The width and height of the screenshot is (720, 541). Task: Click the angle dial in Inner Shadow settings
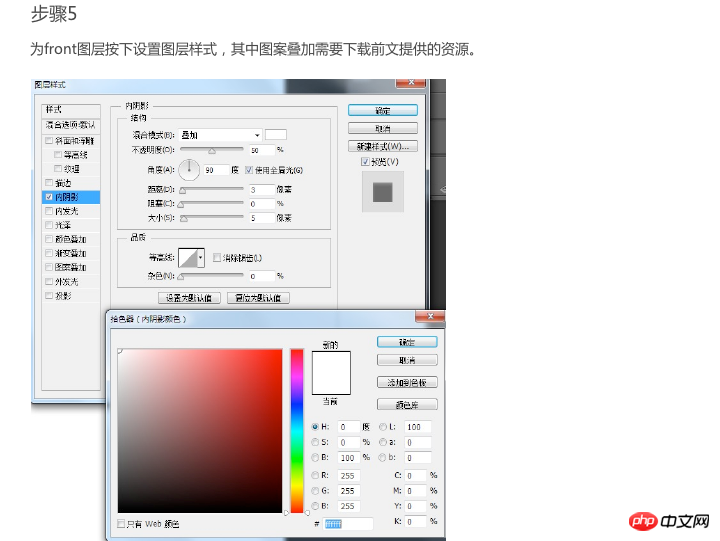pos(189,170)
